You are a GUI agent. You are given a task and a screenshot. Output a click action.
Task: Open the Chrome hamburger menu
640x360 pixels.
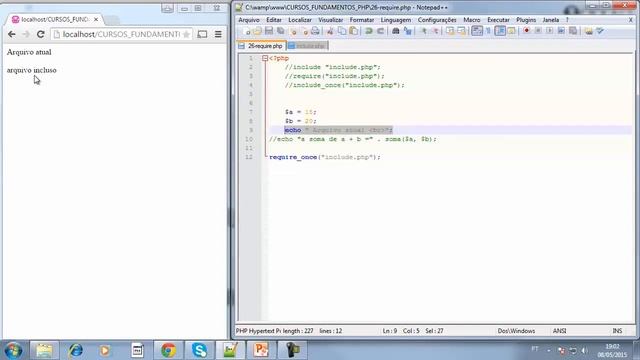pos(218,34)
